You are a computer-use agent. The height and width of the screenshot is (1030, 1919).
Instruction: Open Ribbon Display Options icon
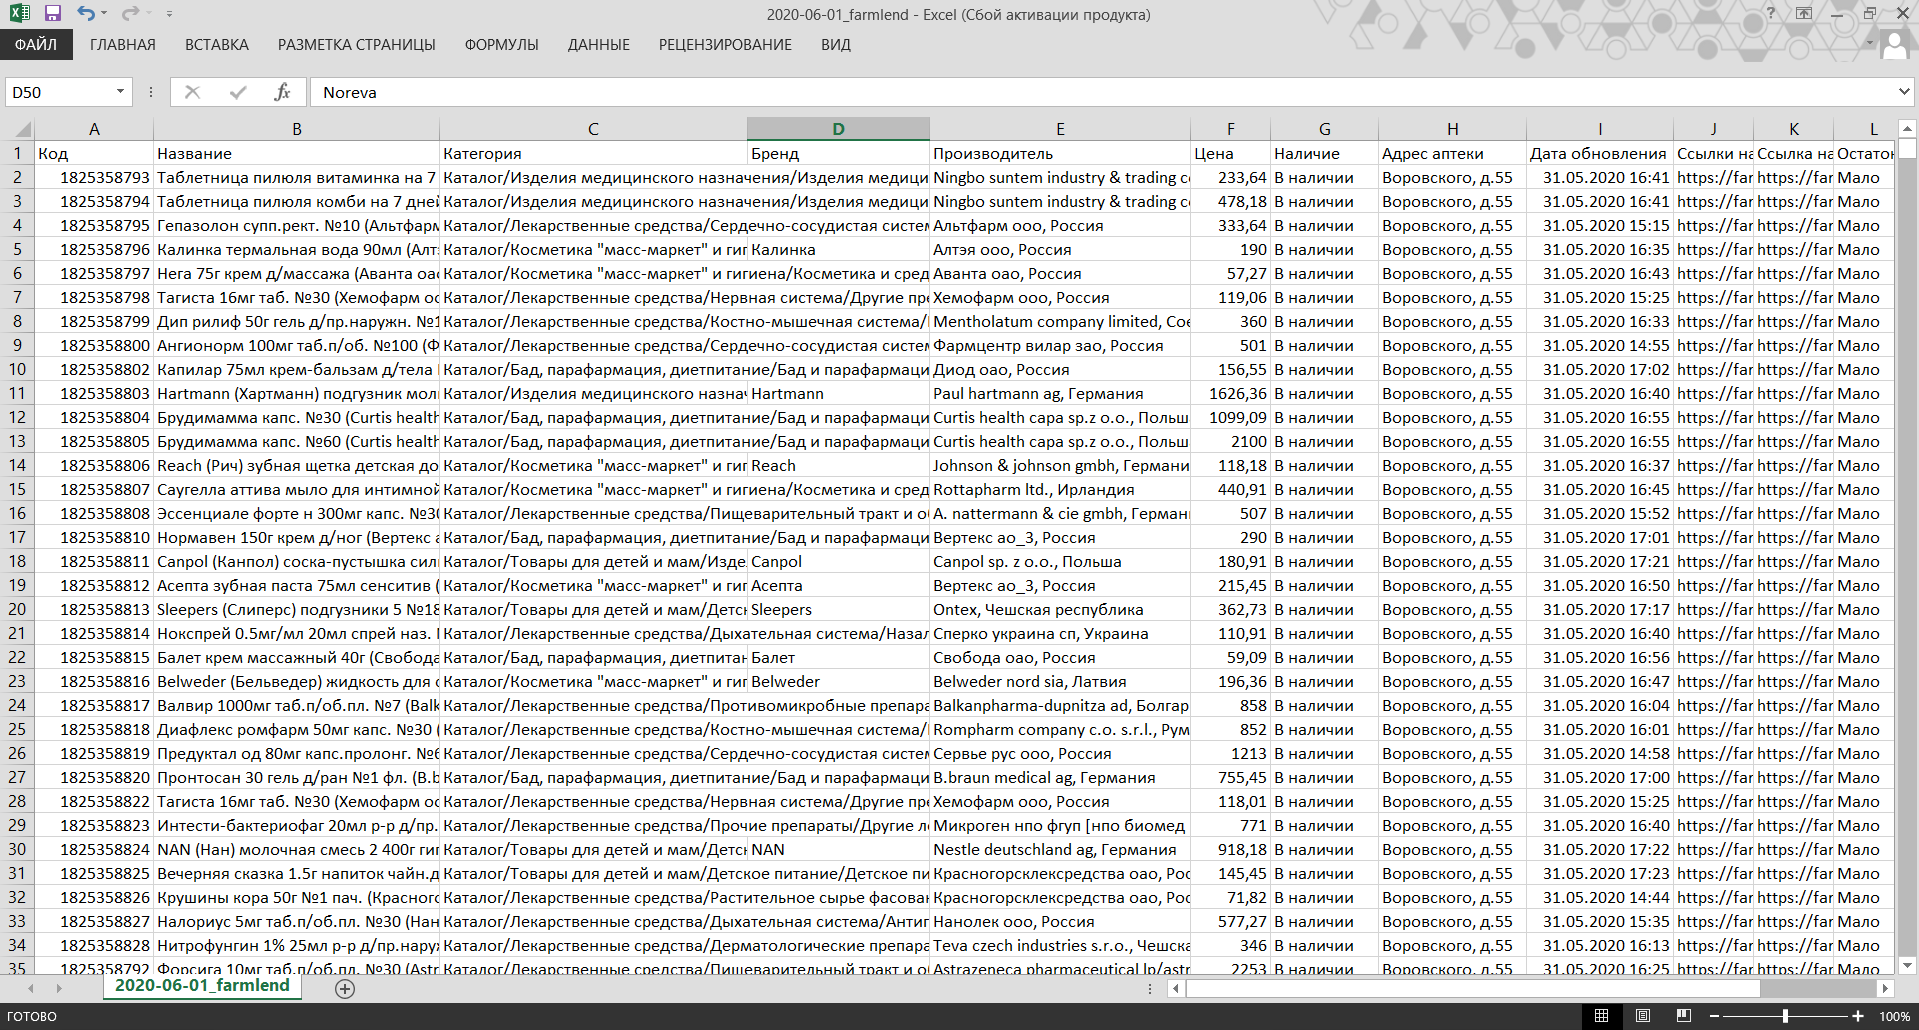[1804, 13]
